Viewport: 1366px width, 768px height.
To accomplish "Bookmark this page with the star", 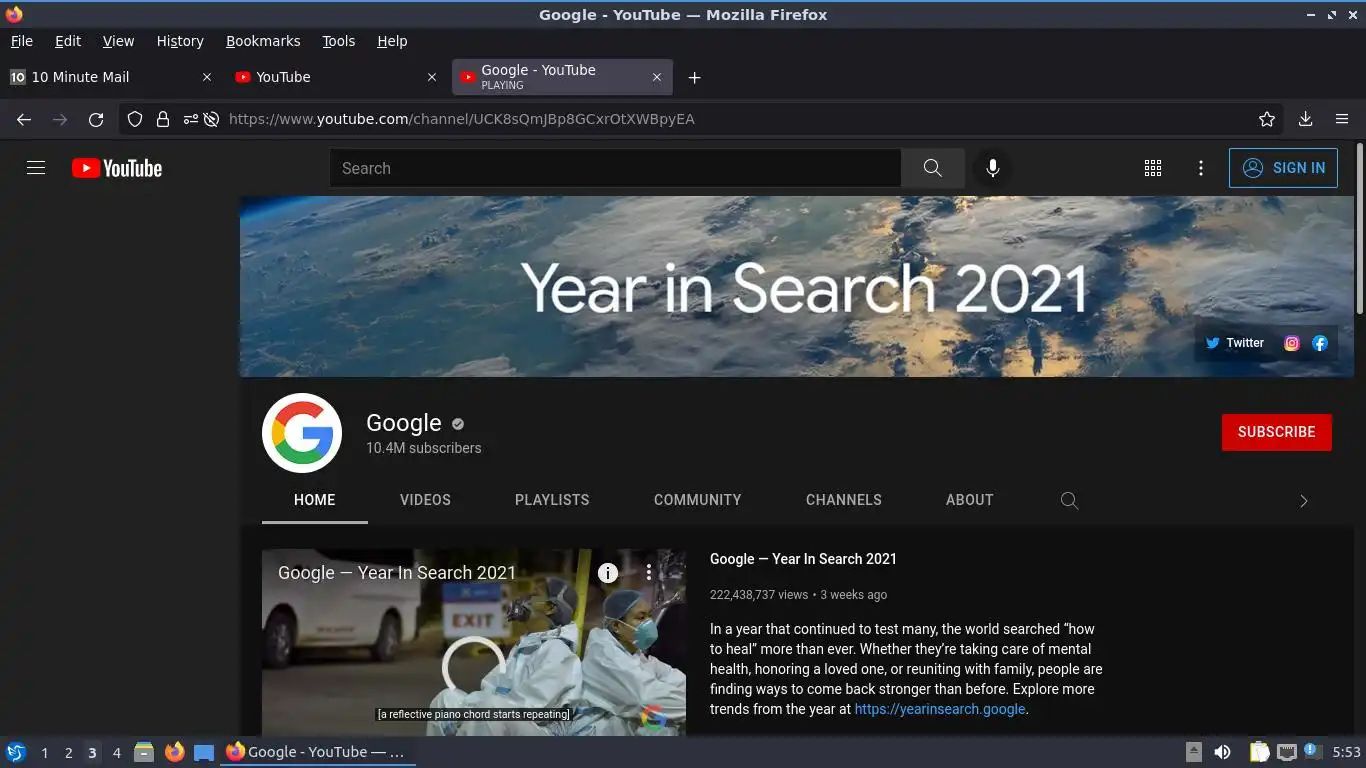I will click(1267, 119).
